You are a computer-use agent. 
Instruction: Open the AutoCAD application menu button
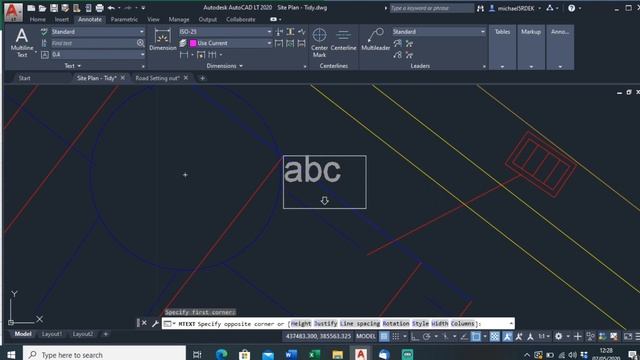[13, 11]
